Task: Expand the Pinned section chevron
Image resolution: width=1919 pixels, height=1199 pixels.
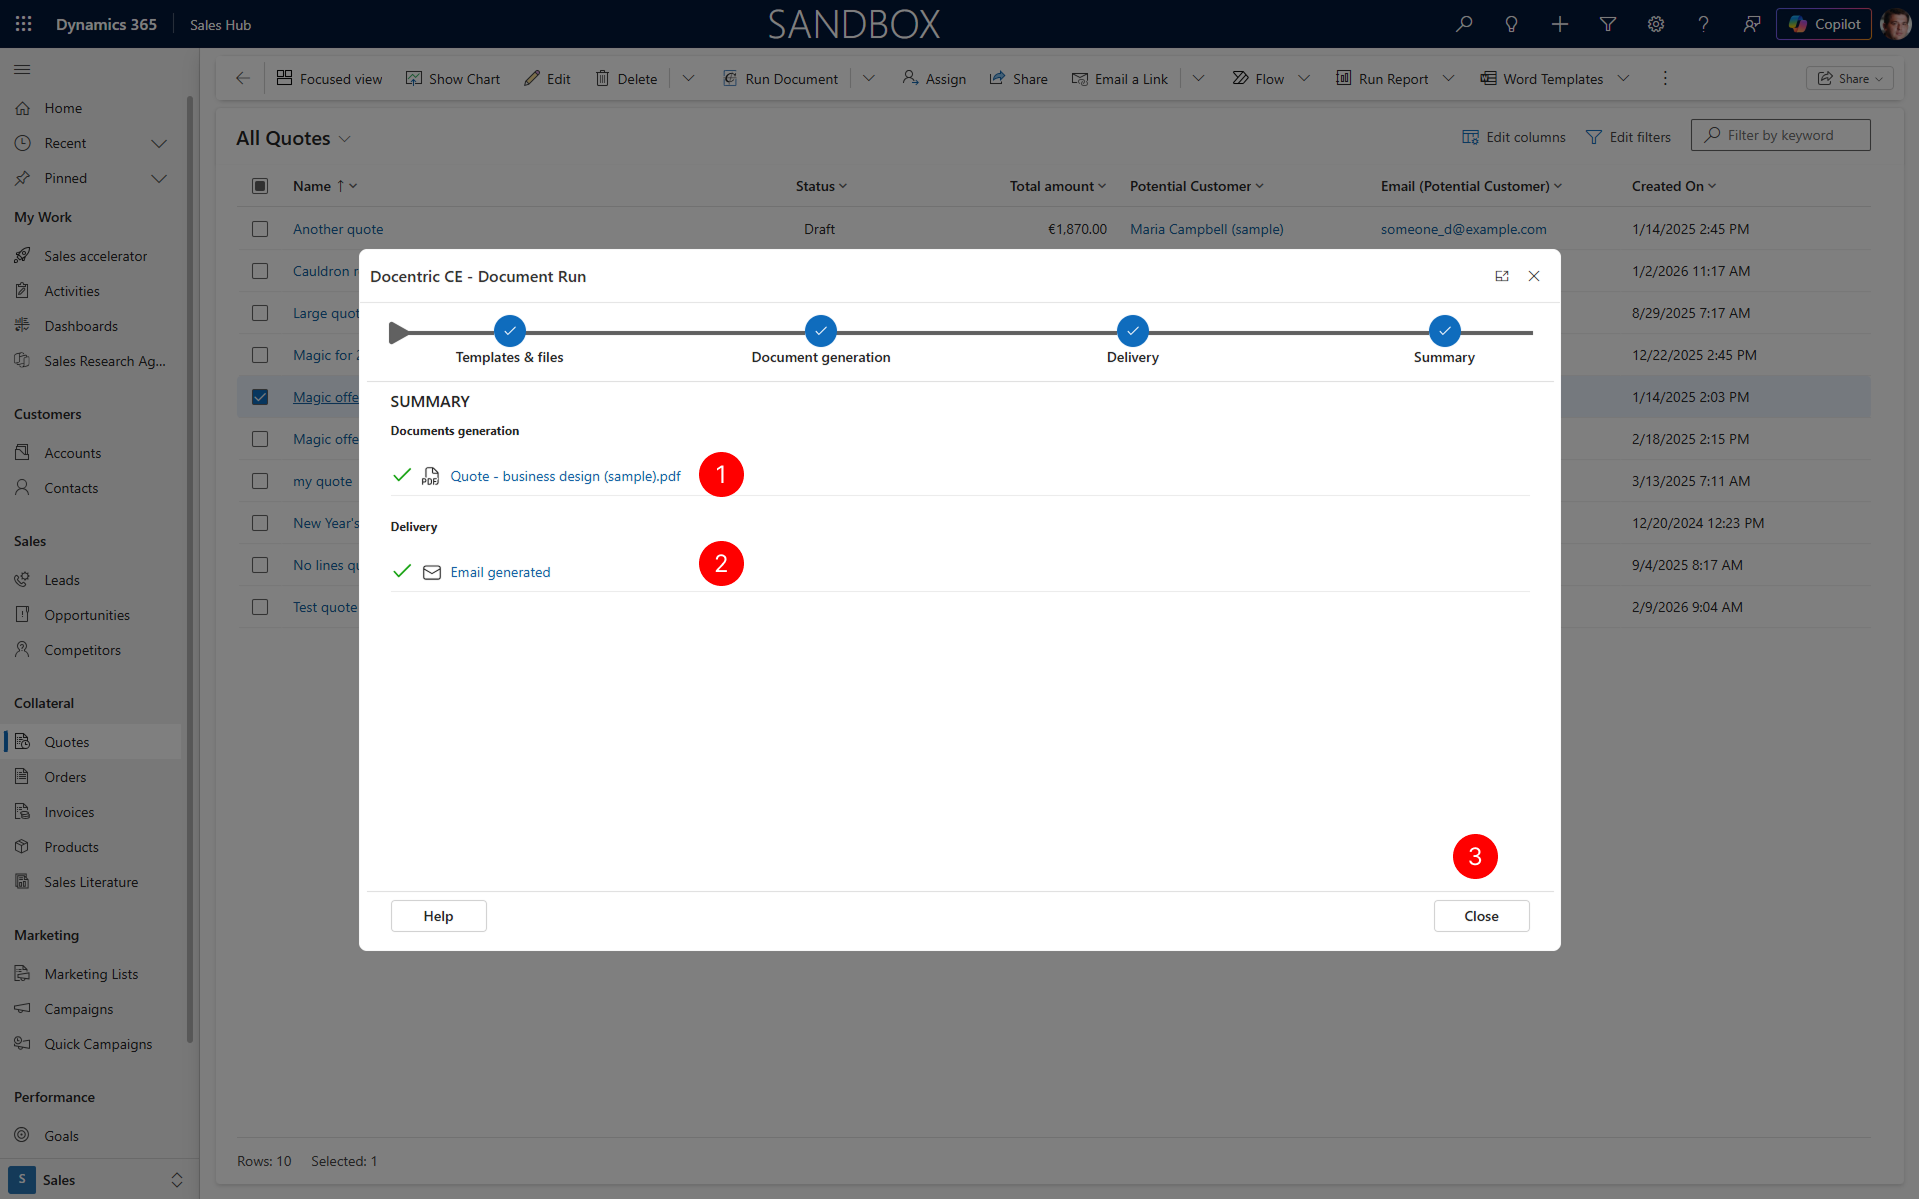Action: coord(158,179)
